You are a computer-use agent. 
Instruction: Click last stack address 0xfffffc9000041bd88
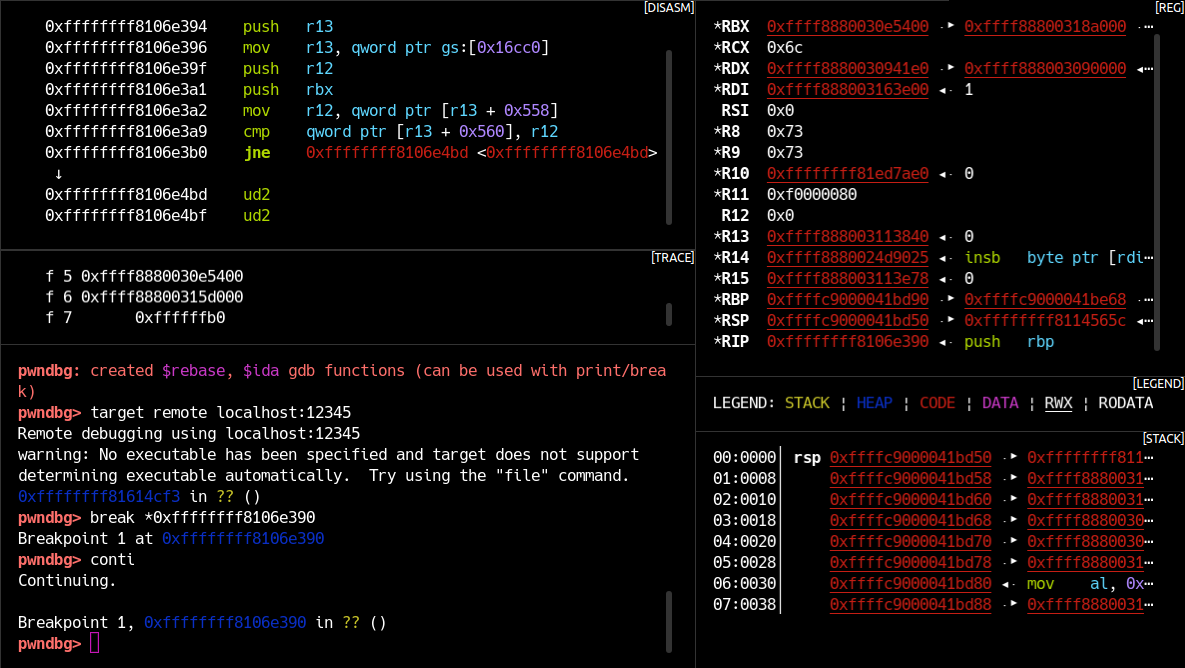click(x=910, y=604)
